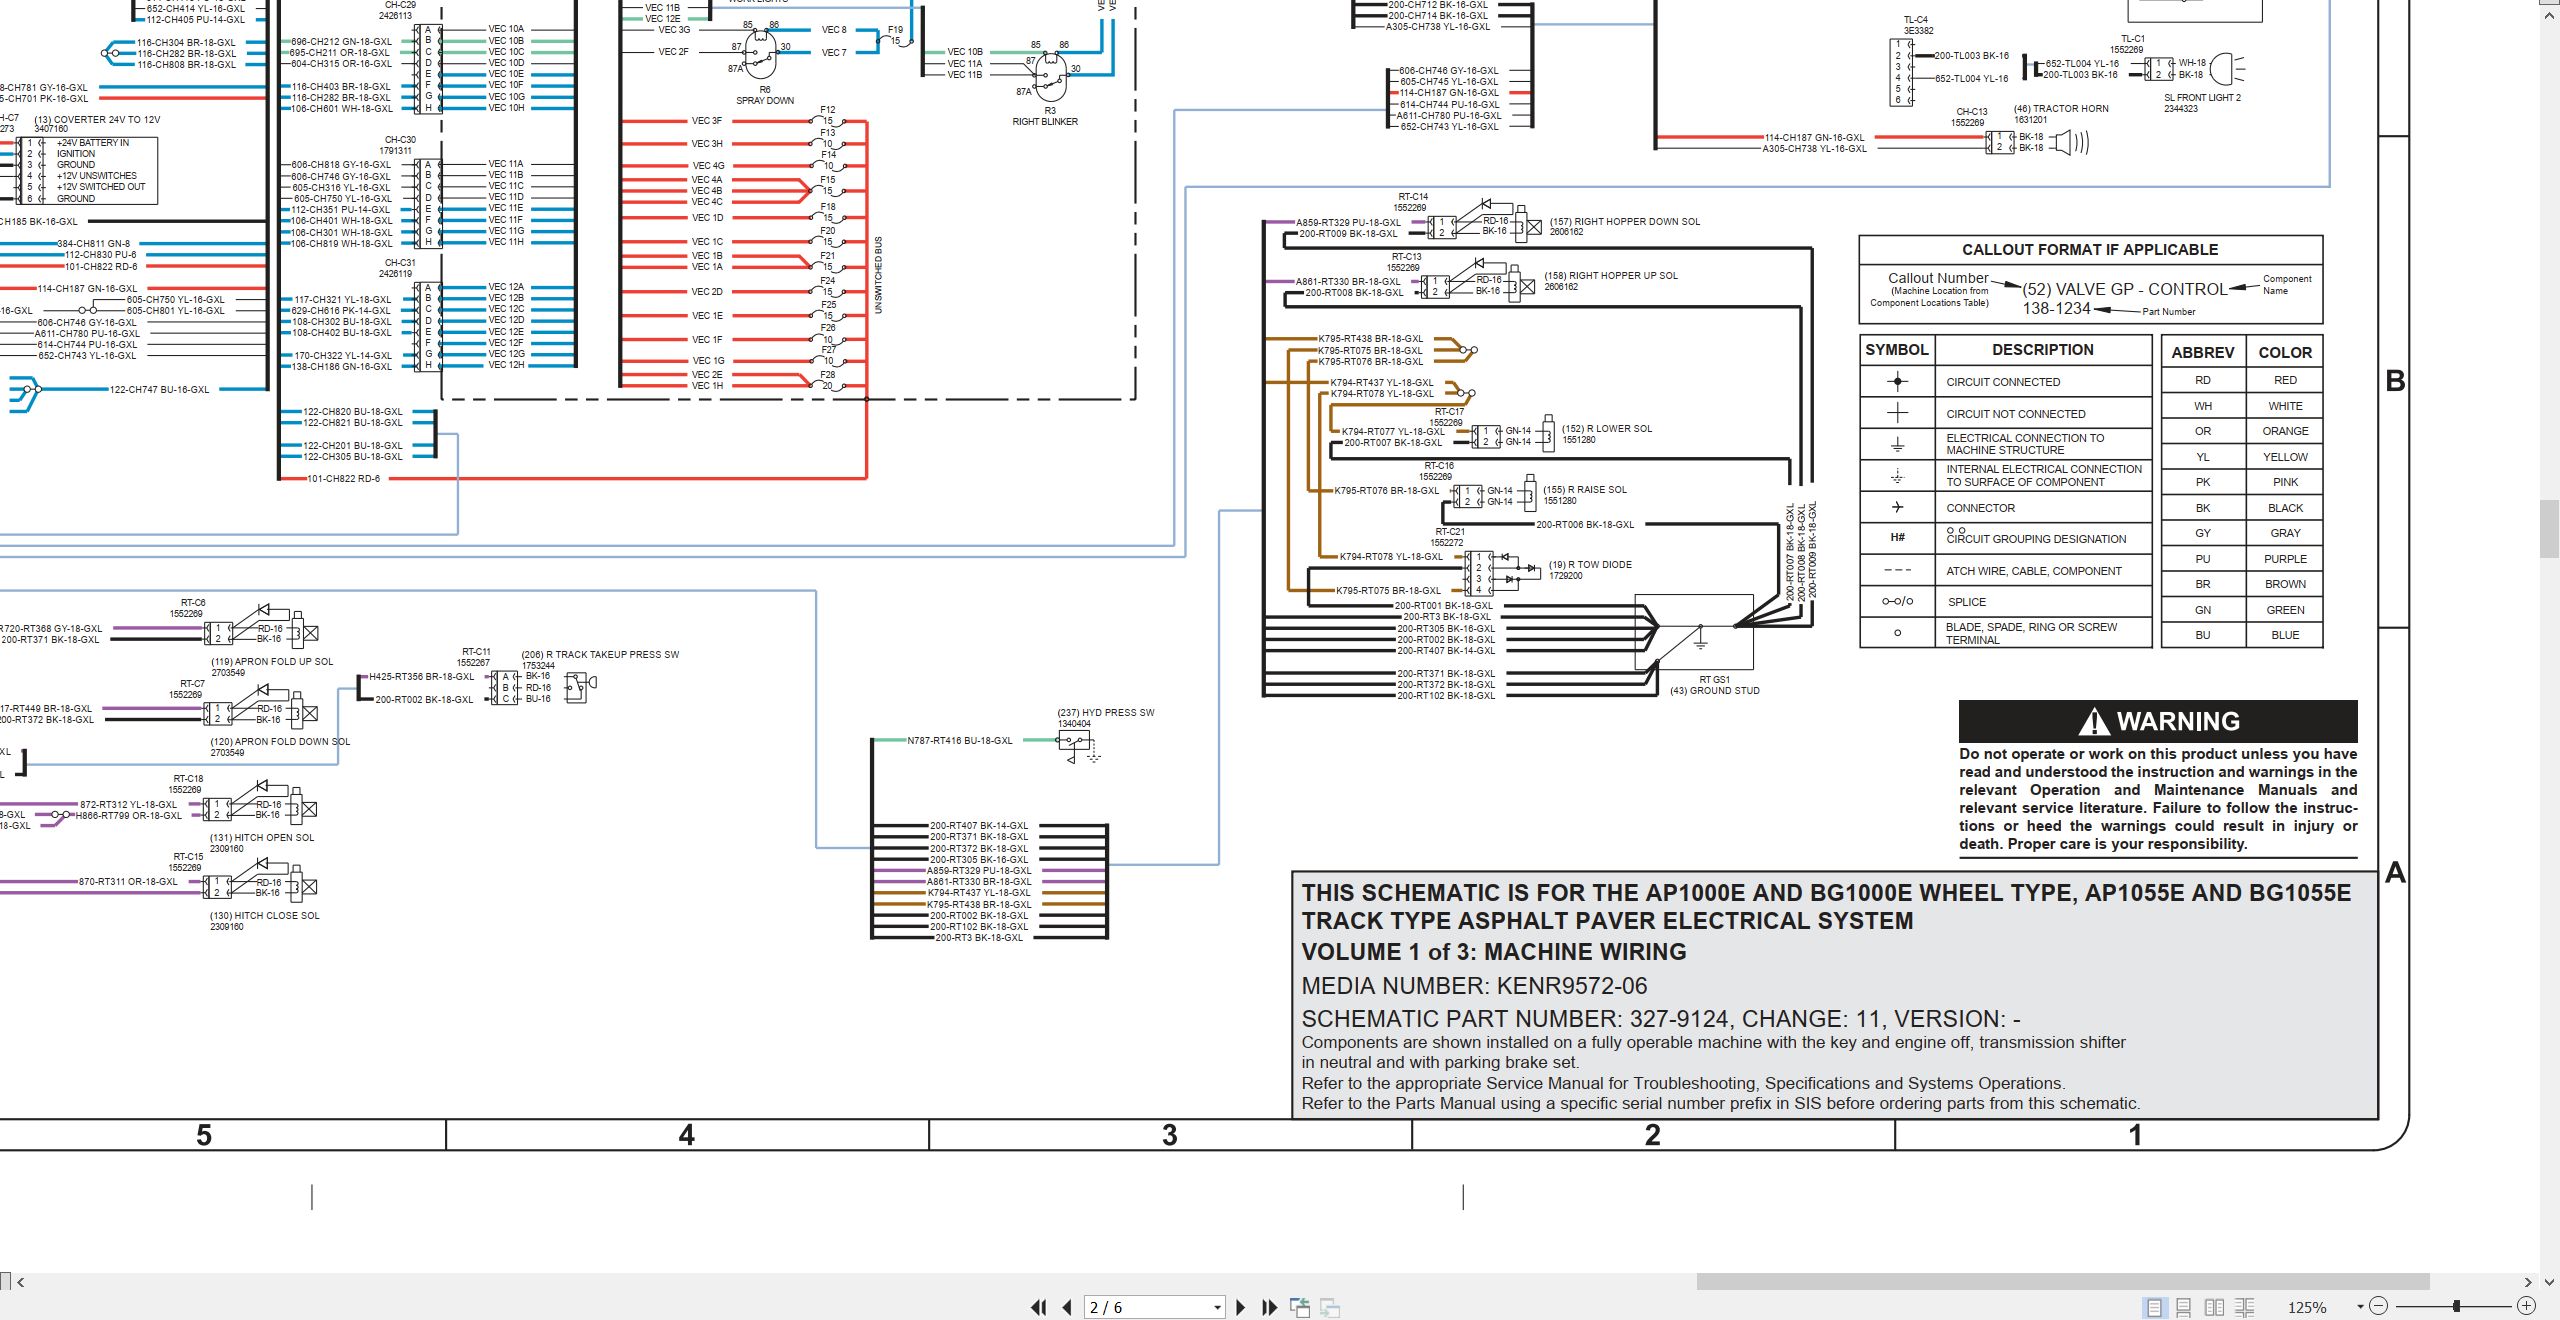Enable continuous page scrolling mode
Screen dimensions: 2560x1320
pyautogui.click(x=2184, y=1307)
